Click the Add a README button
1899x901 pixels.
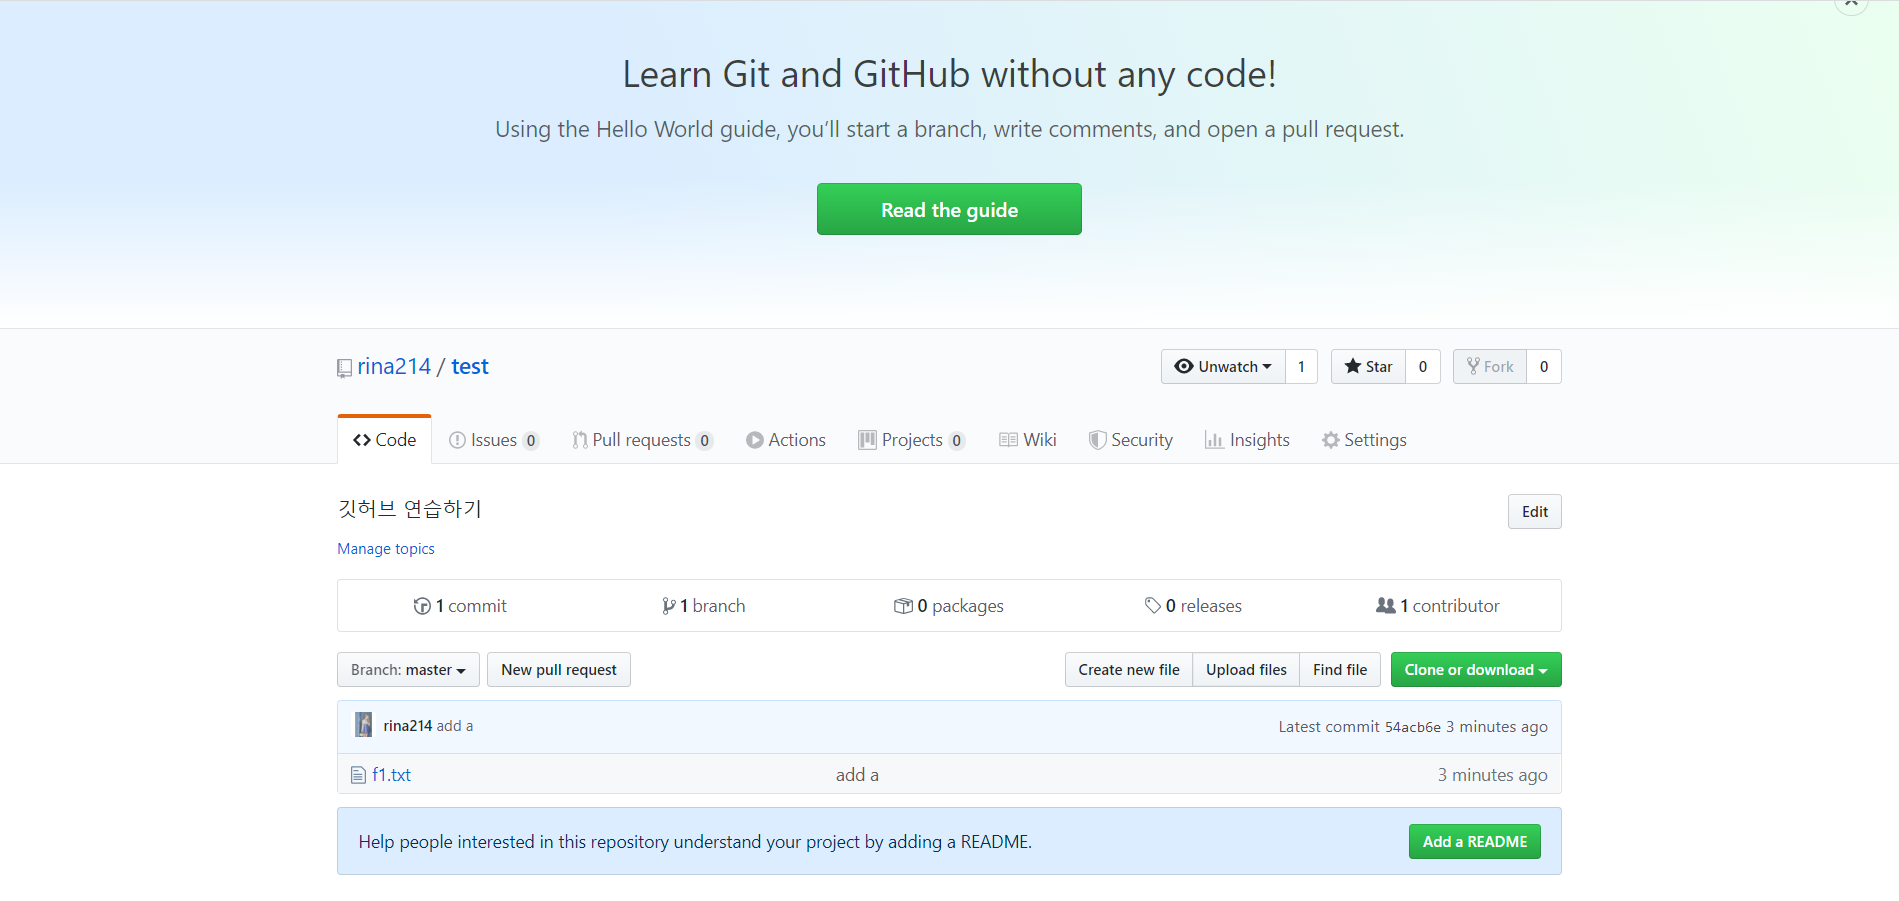pos(1475,842)
